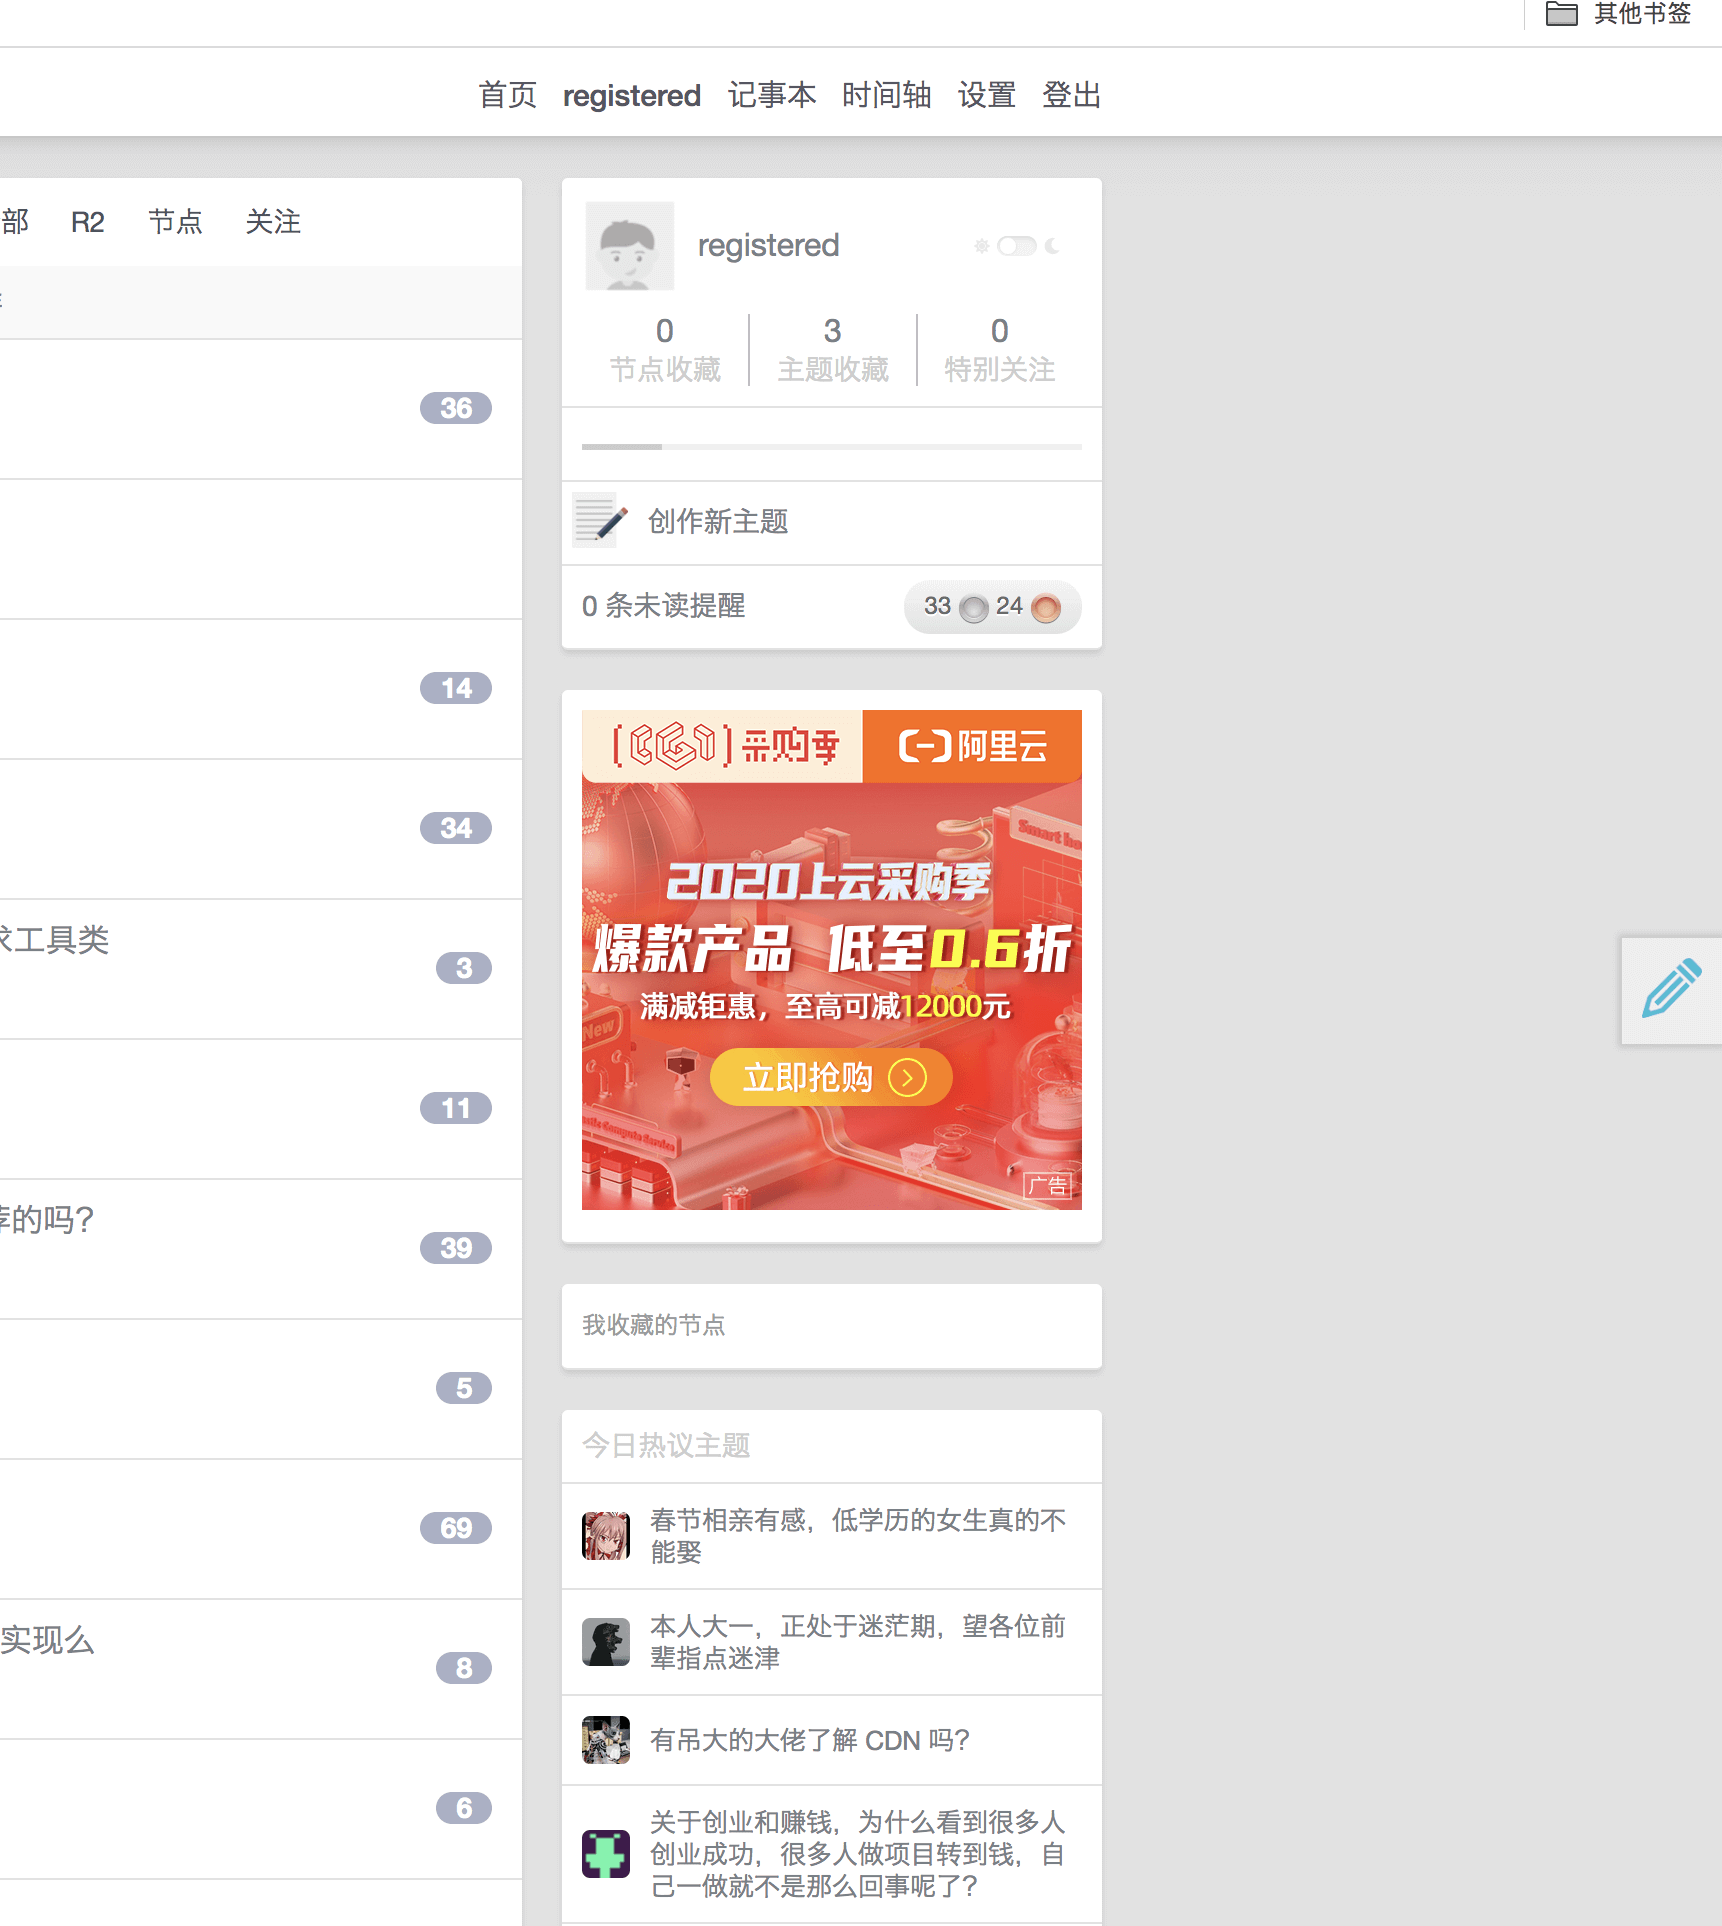Click avatar beside 本人大一 topic
This screenshot has width=1722, height=1926.
pyautogui.click(x=606, y=1642)
